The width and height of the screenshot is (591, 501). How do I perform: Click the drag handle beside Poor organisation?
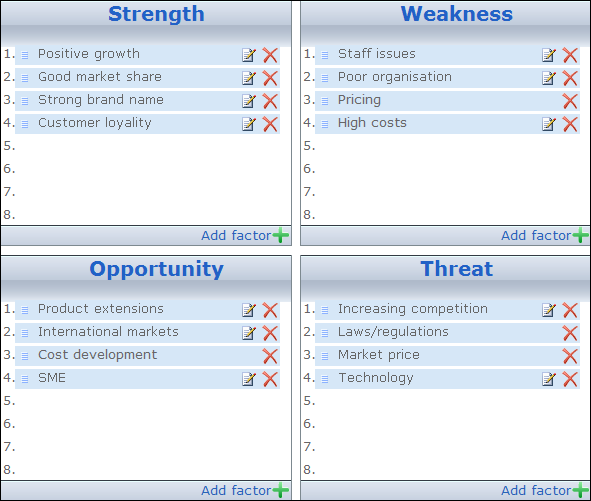click(325, 78)
